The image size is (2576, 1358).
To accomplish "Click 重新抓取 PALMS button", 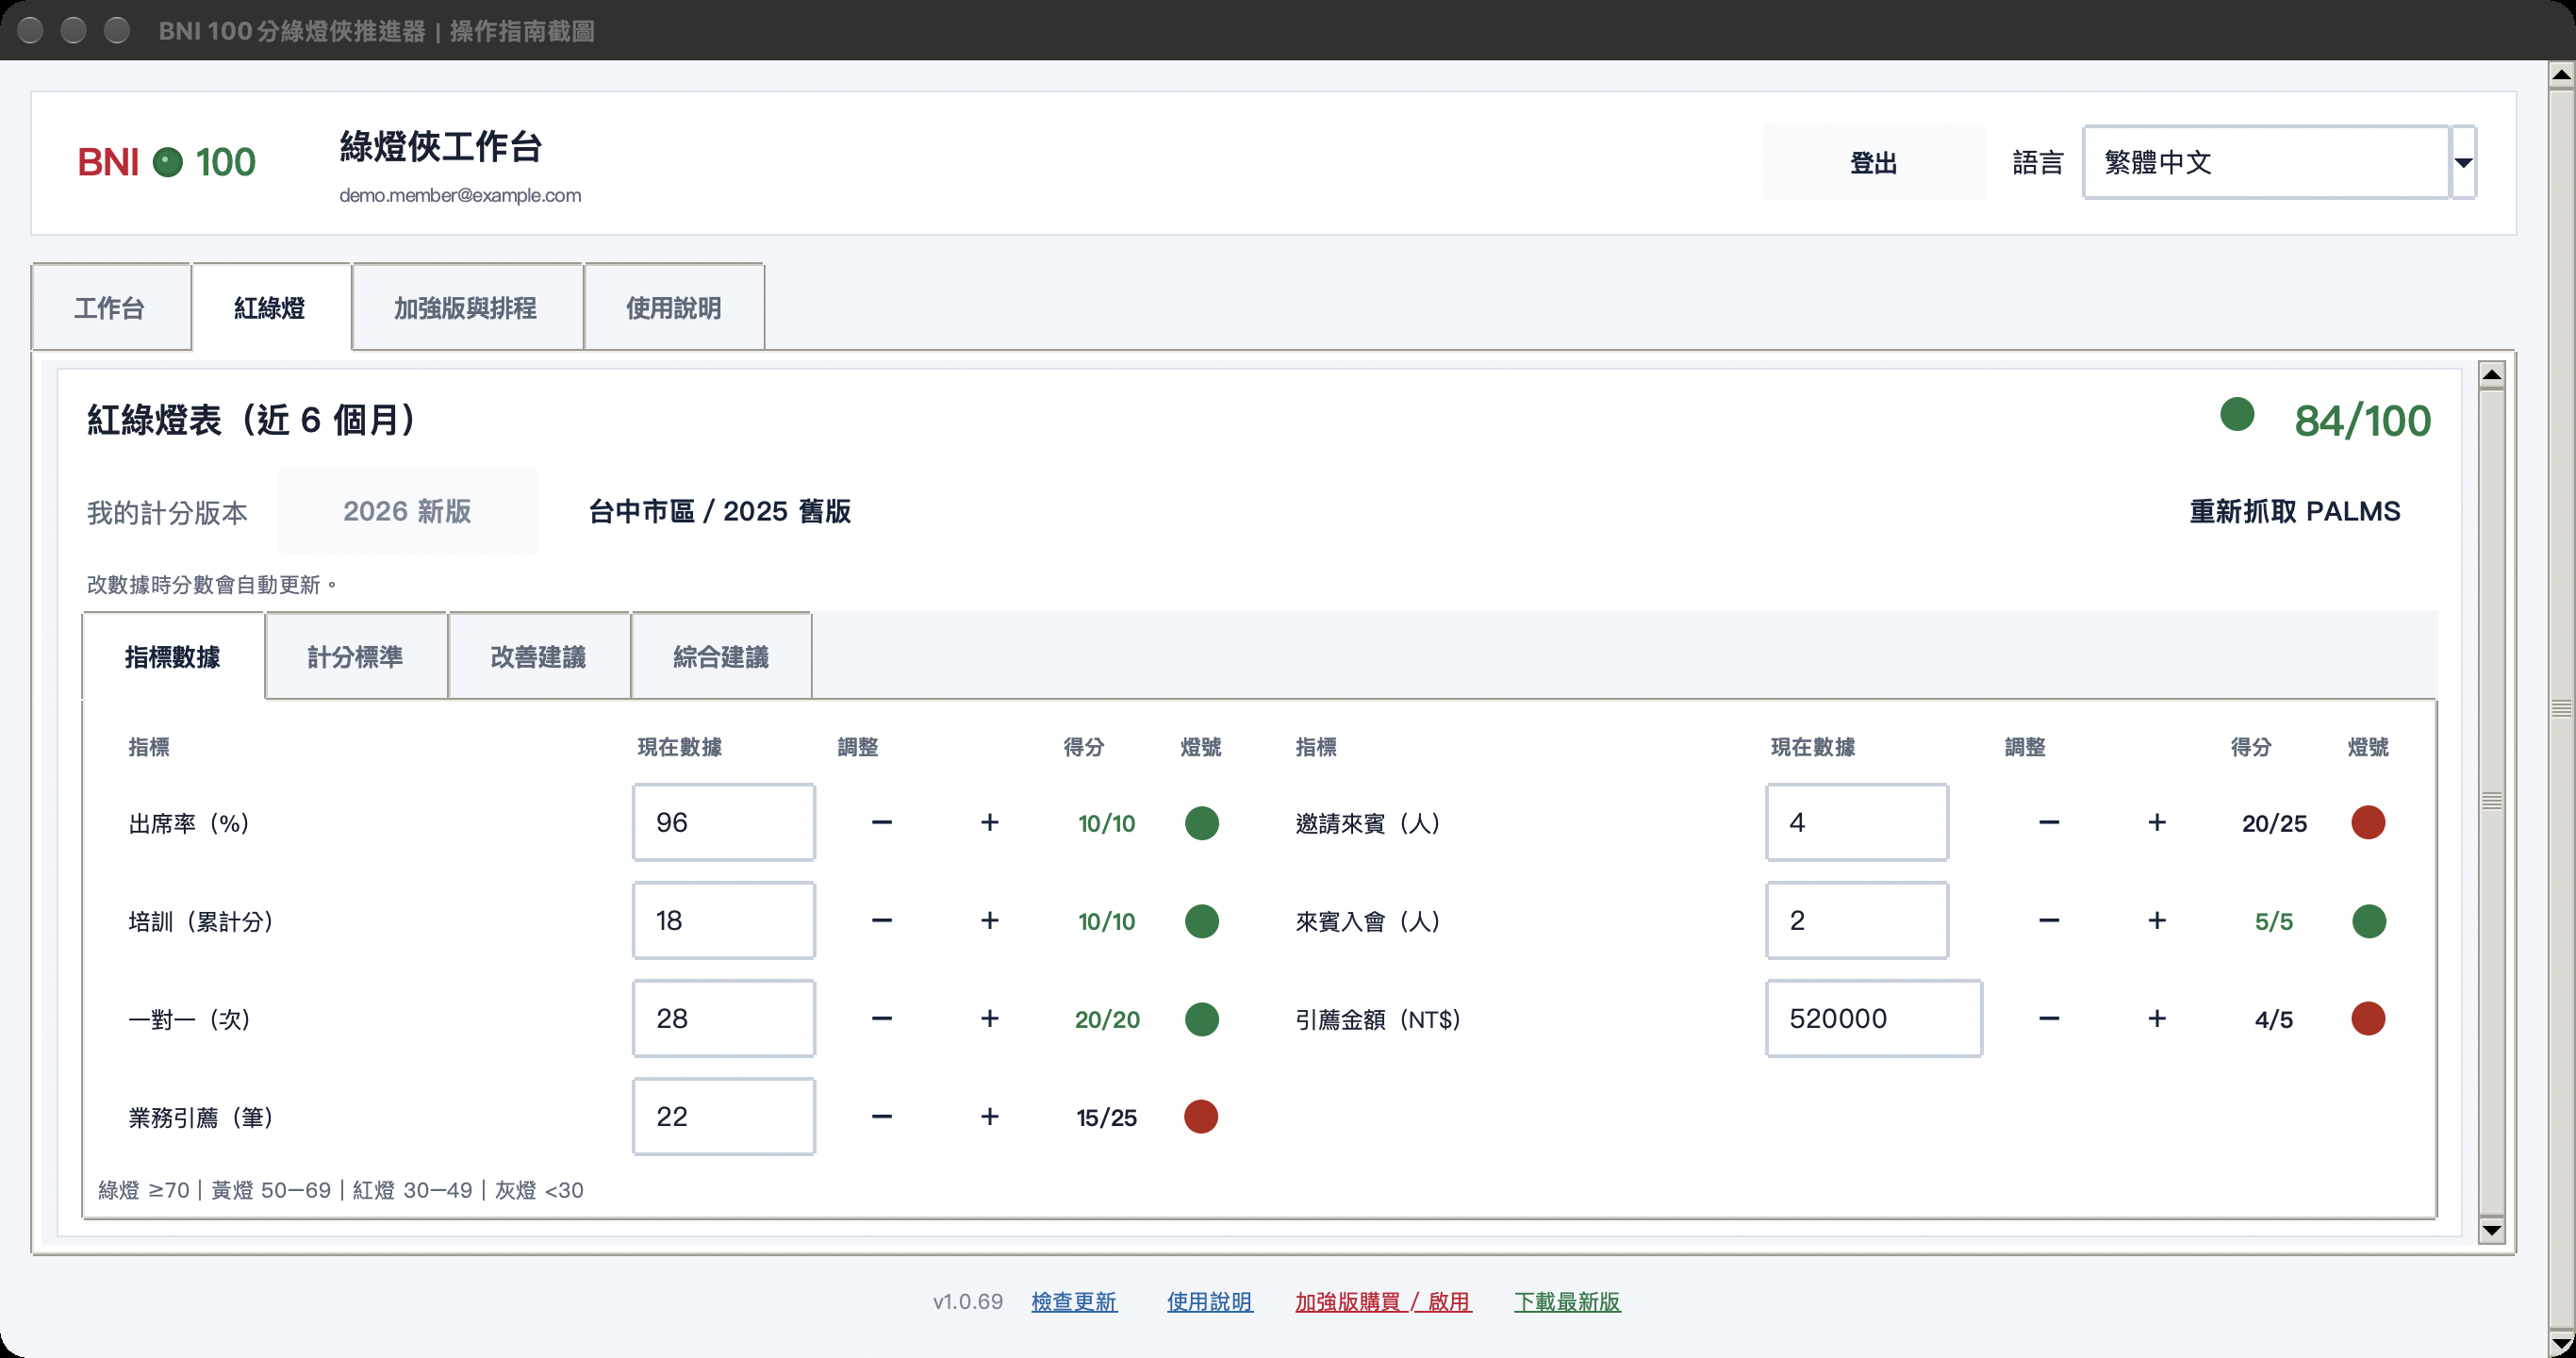I will (x=2294, y=511).
